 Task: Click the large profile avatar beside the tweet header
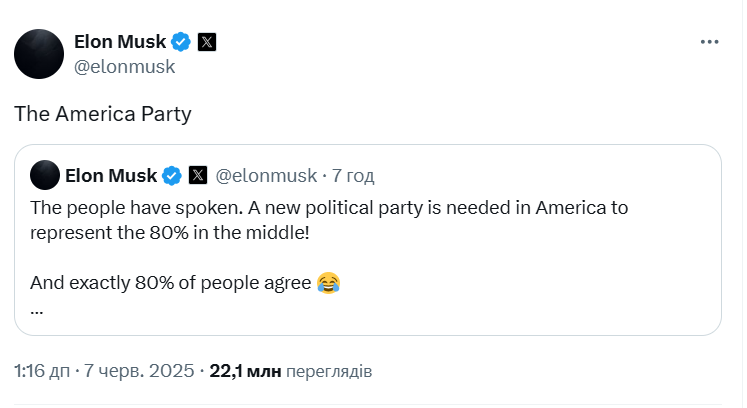point(39,54)
